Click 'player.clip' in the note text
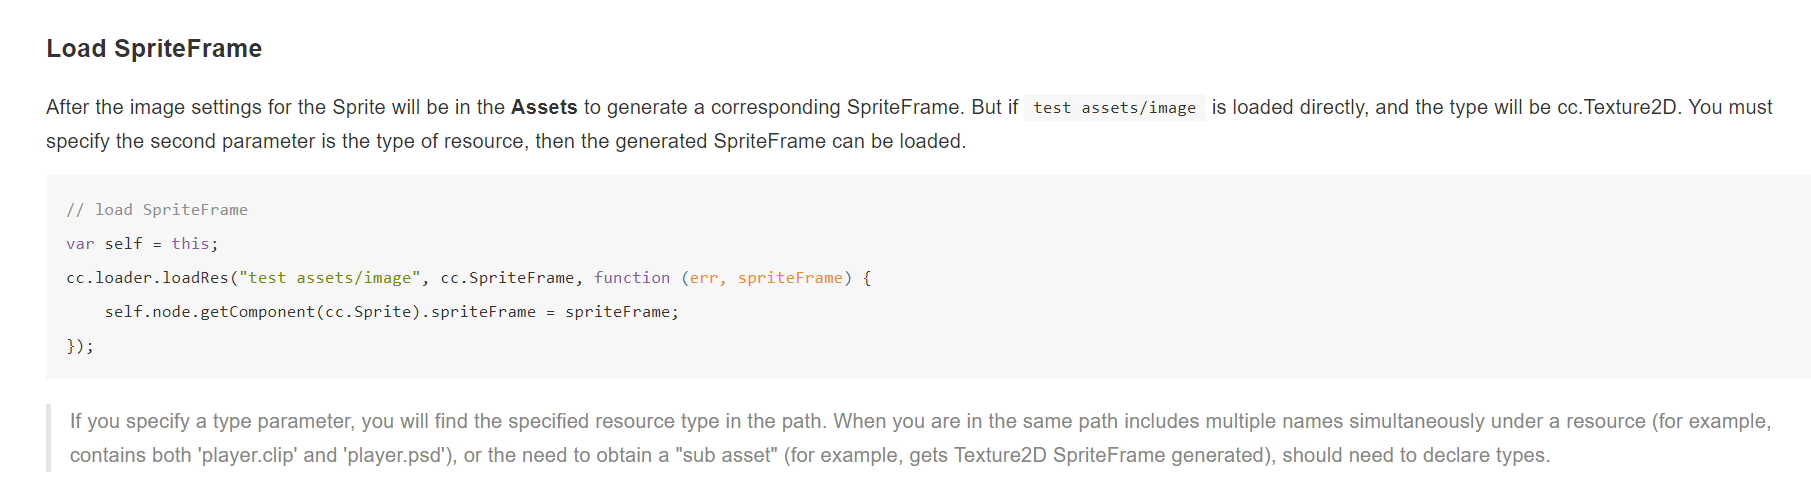The image size is (1811, 500). [x=249, y=455]
